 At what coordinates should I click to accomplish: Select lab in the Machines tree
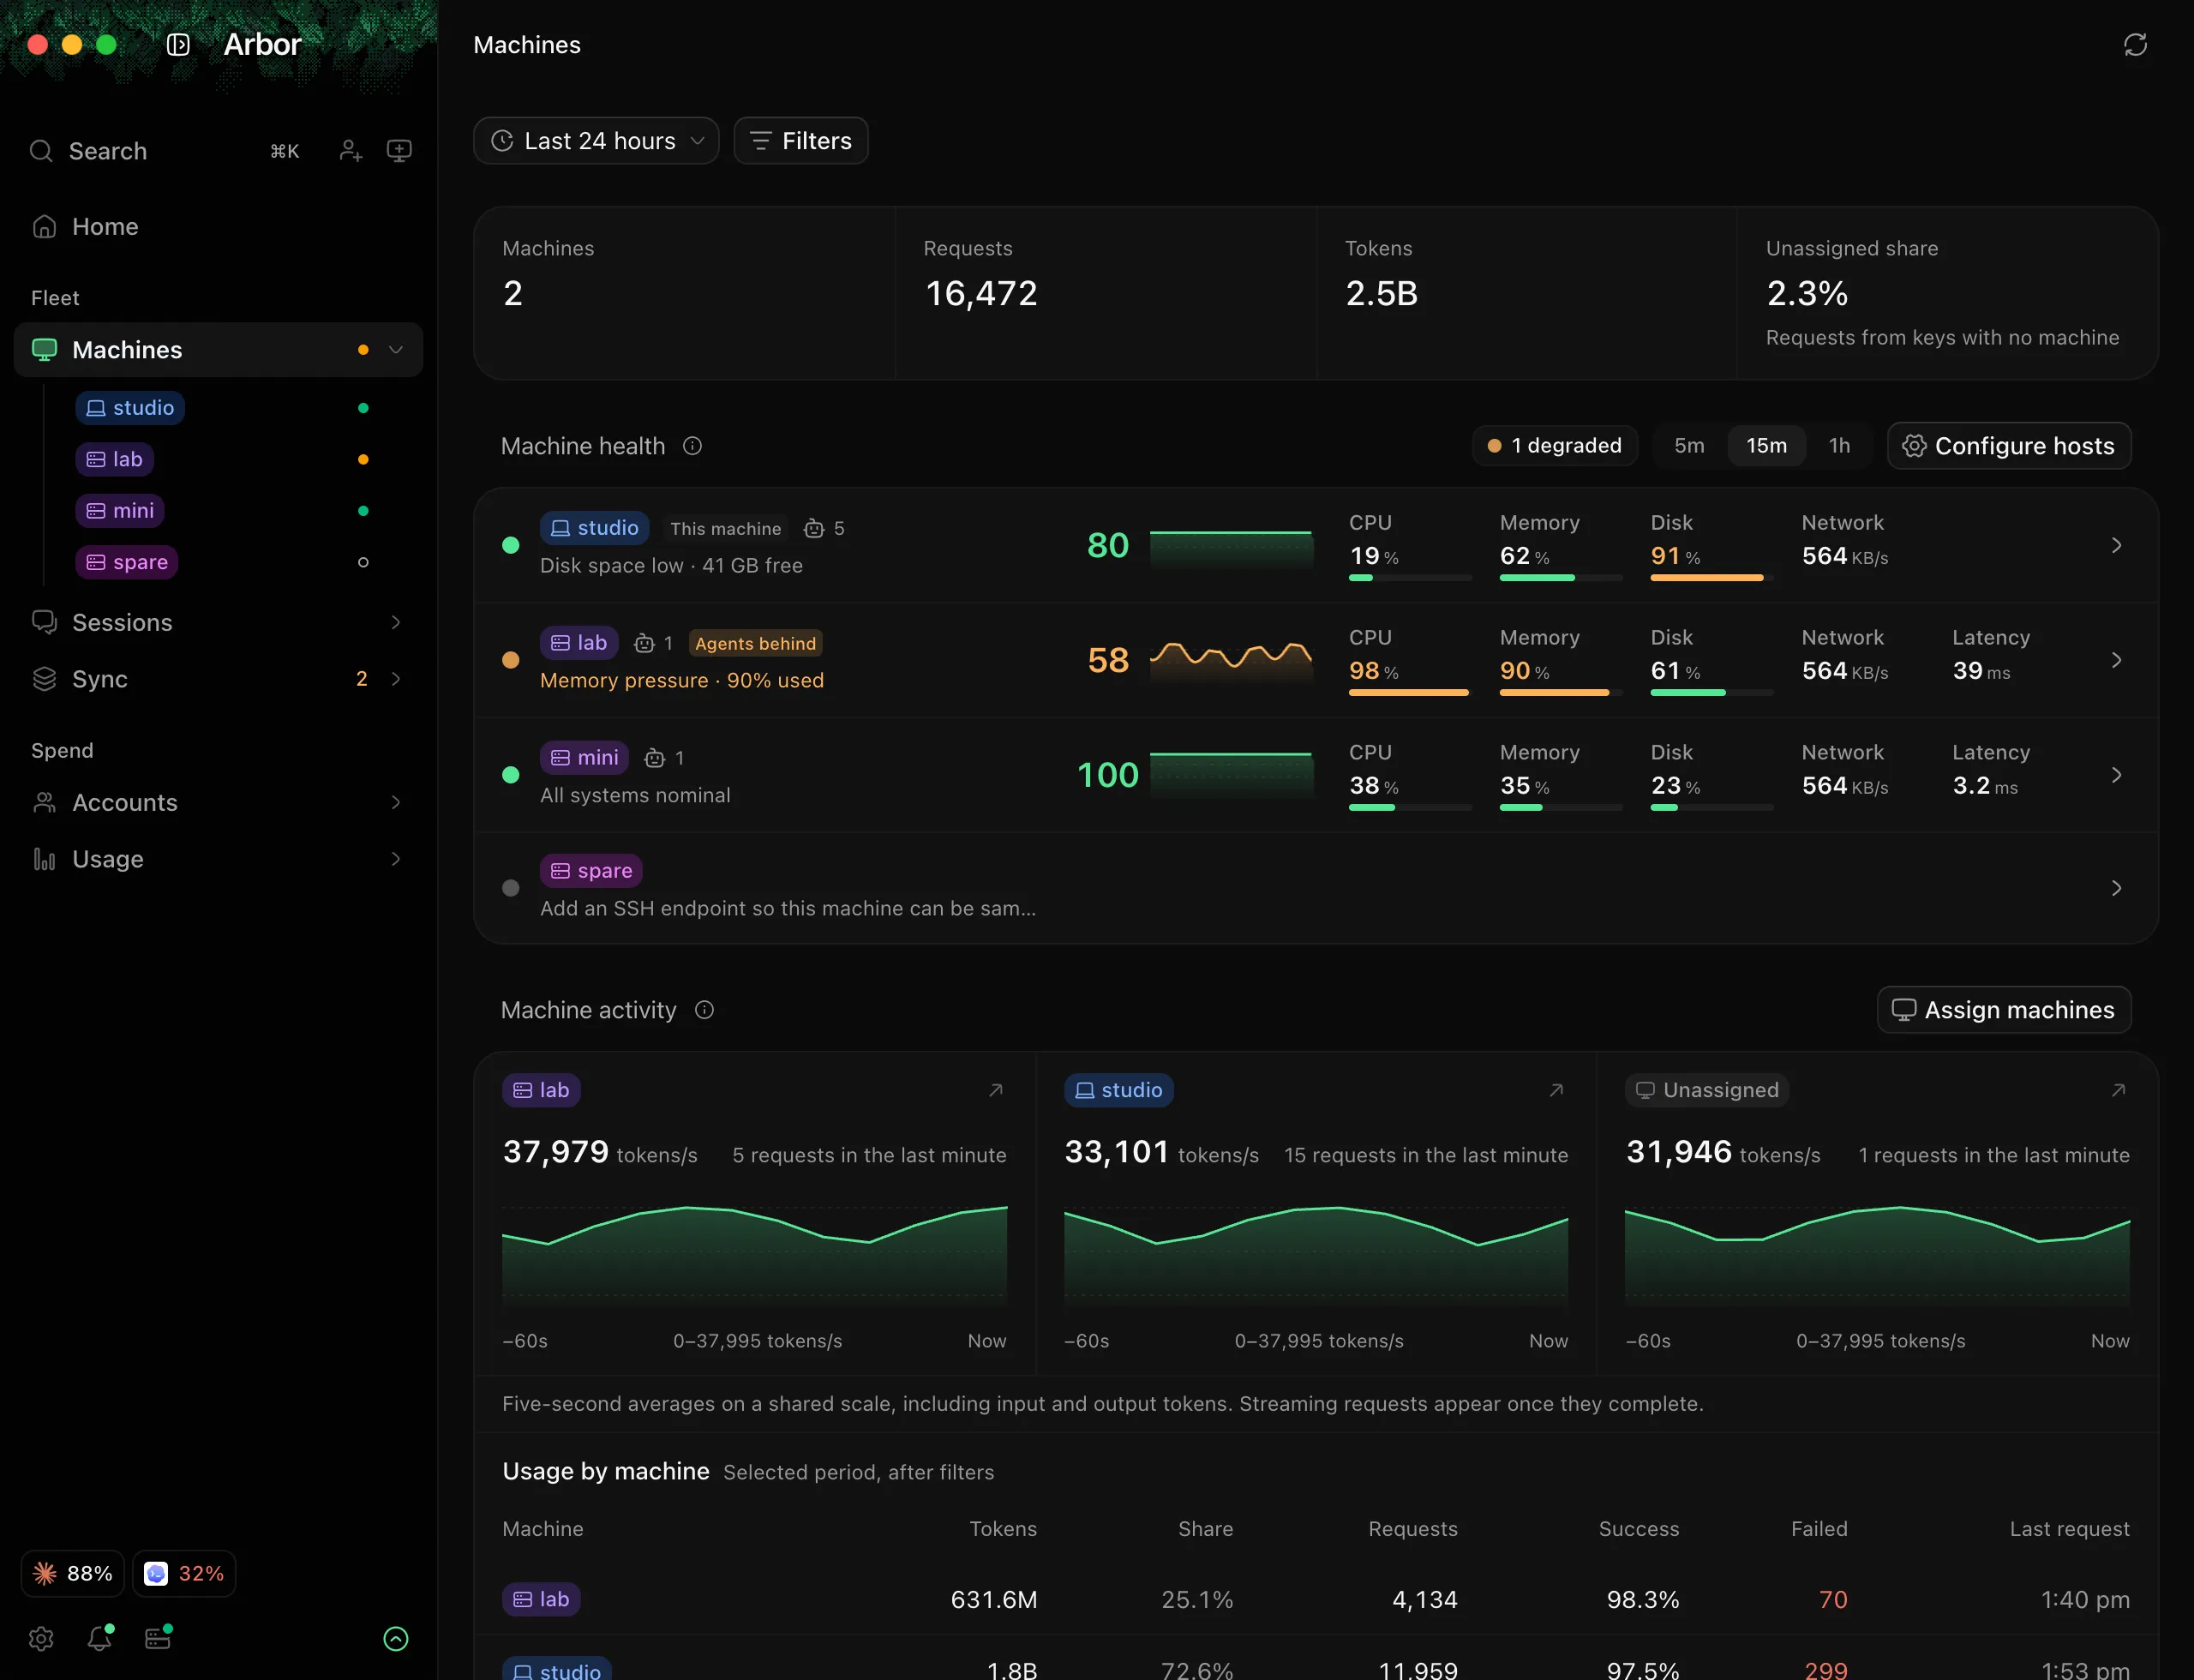coord(114,459)
